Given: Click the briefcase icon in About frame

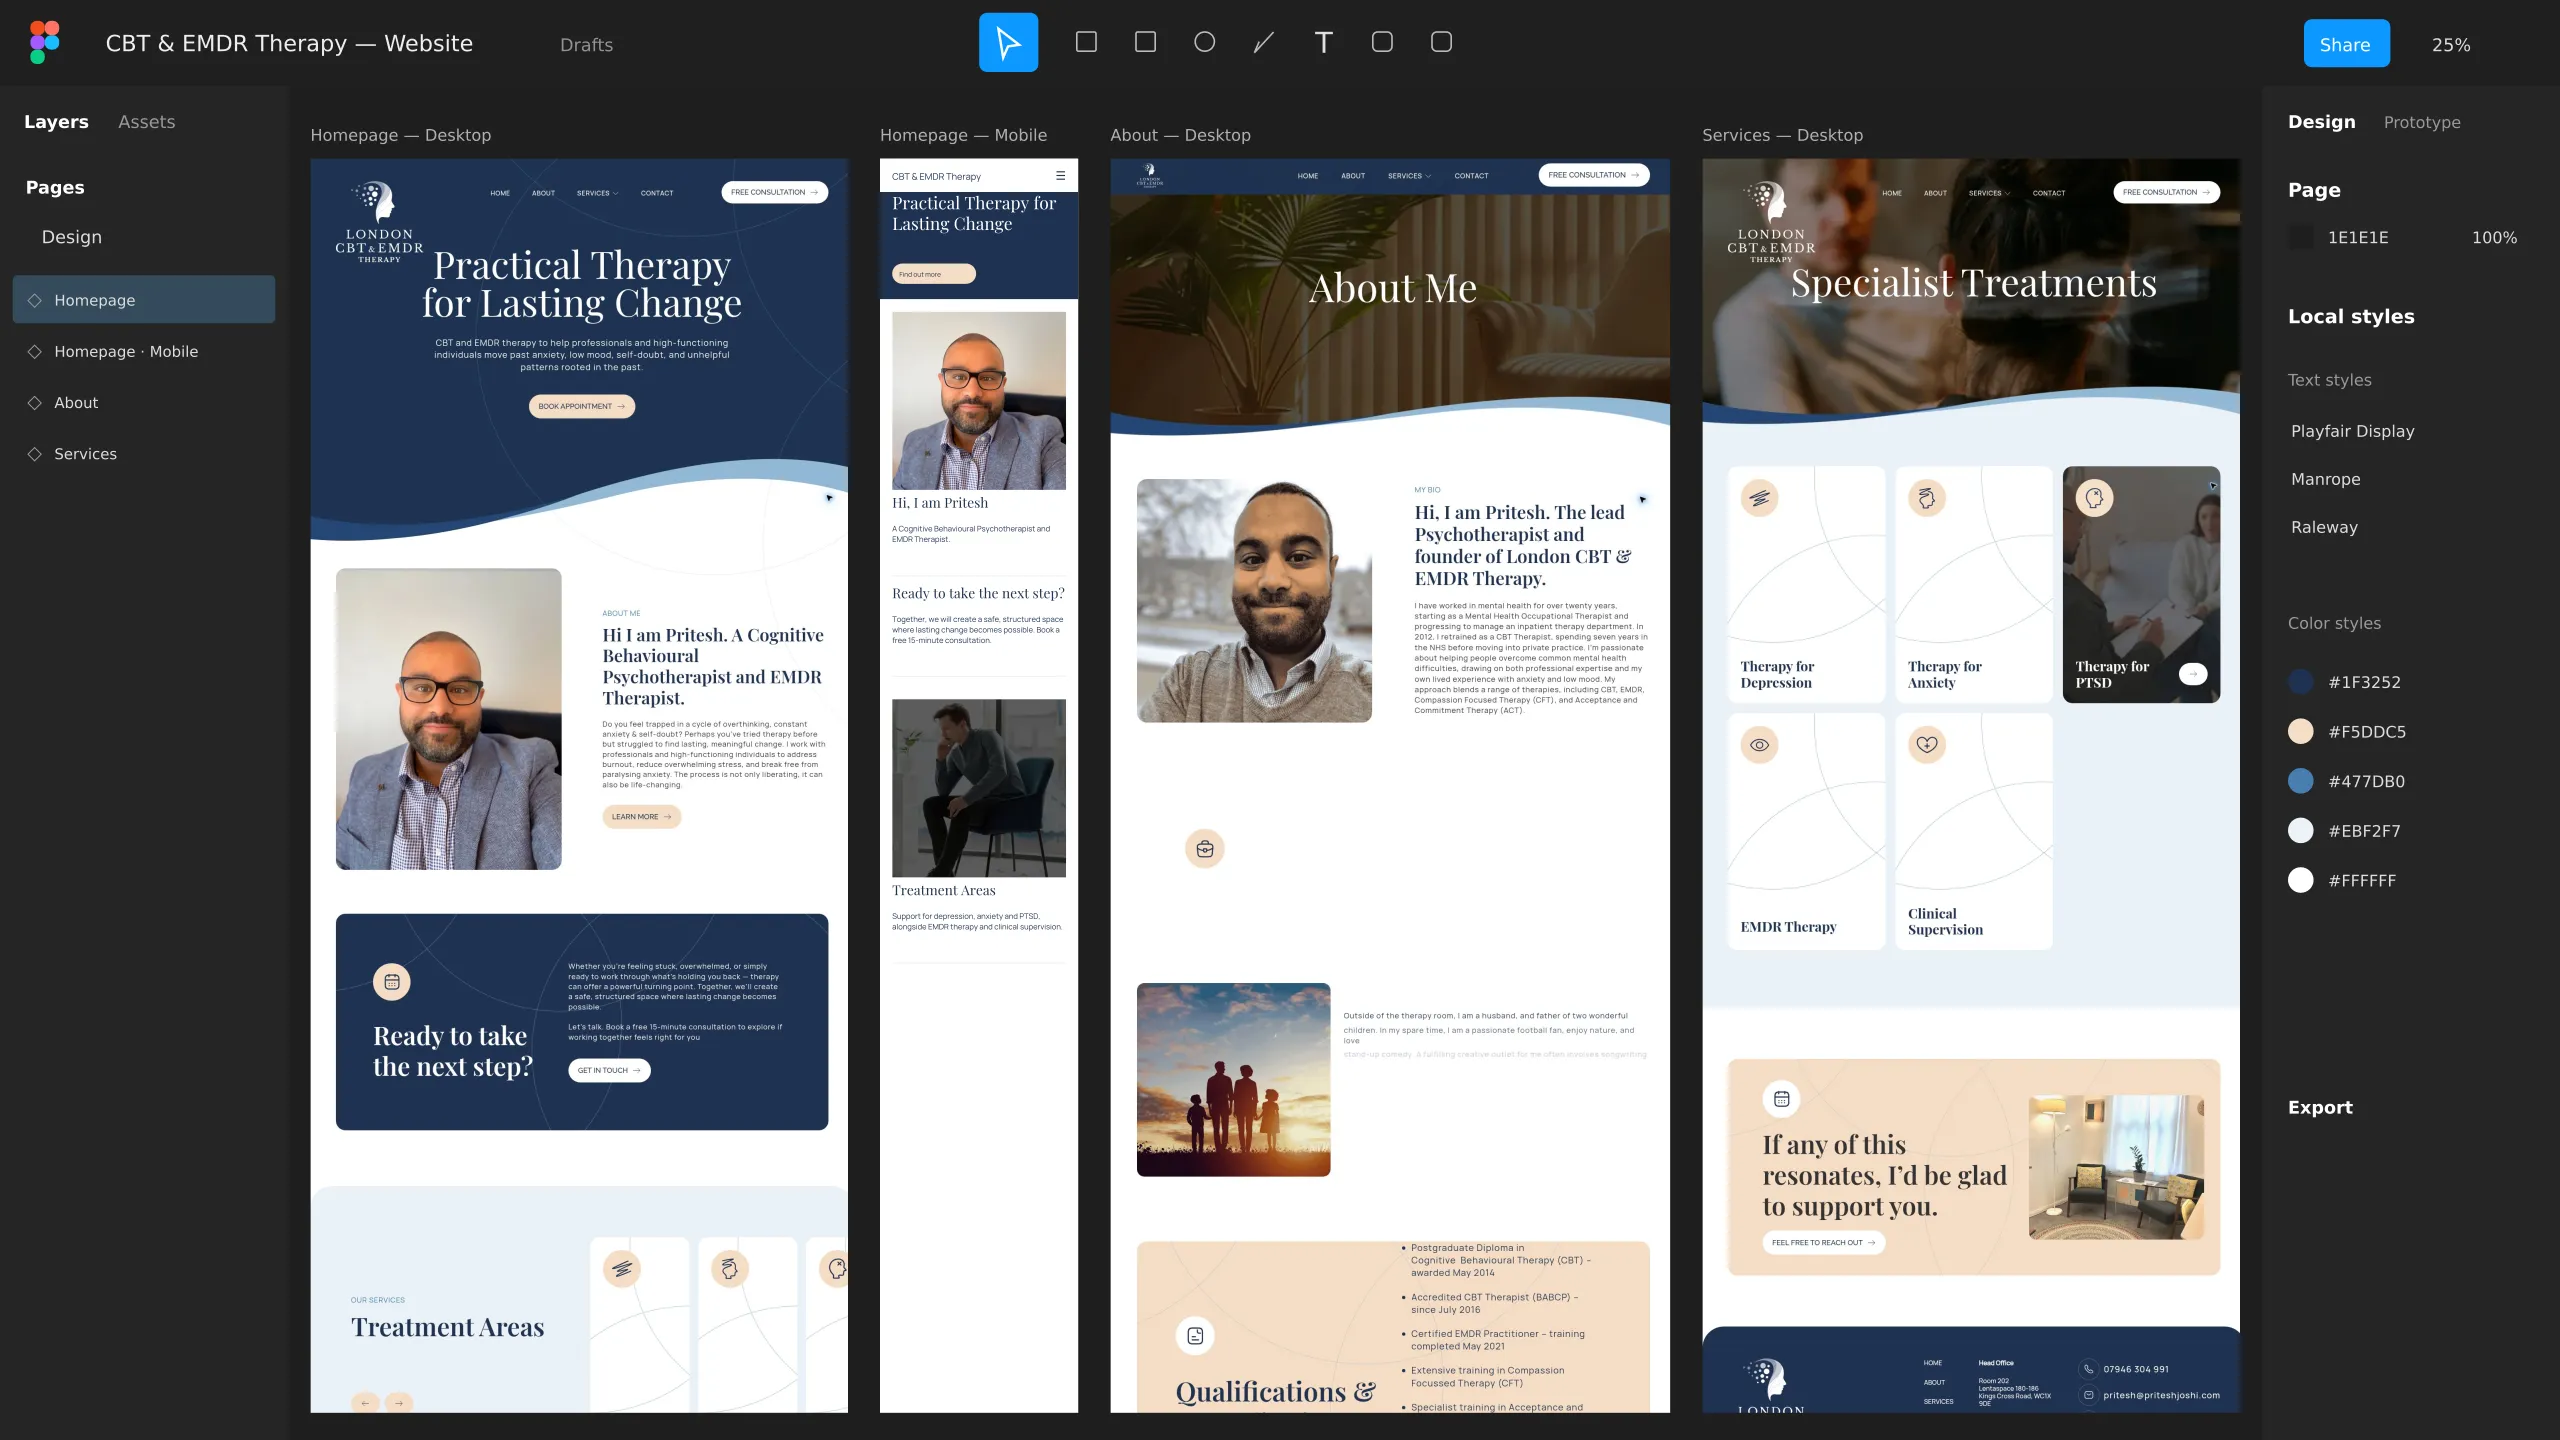Looking at the screenshot, I should 1205,849.
